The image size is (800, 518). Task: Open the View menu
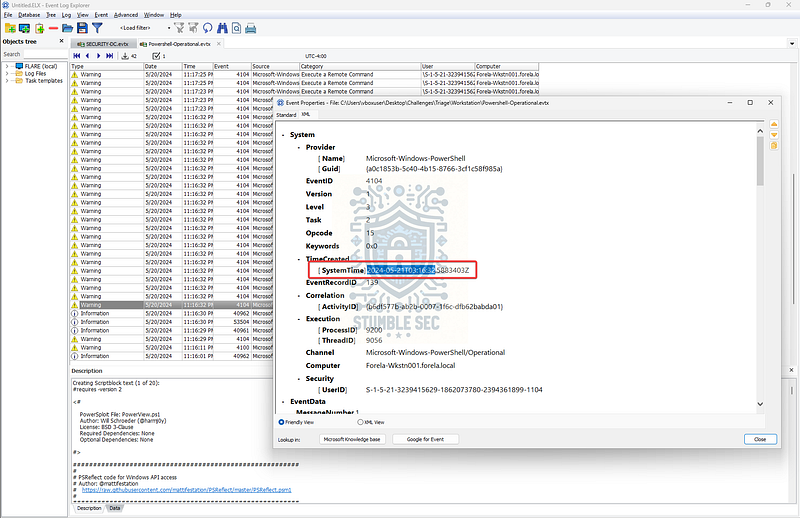point(83,15)
